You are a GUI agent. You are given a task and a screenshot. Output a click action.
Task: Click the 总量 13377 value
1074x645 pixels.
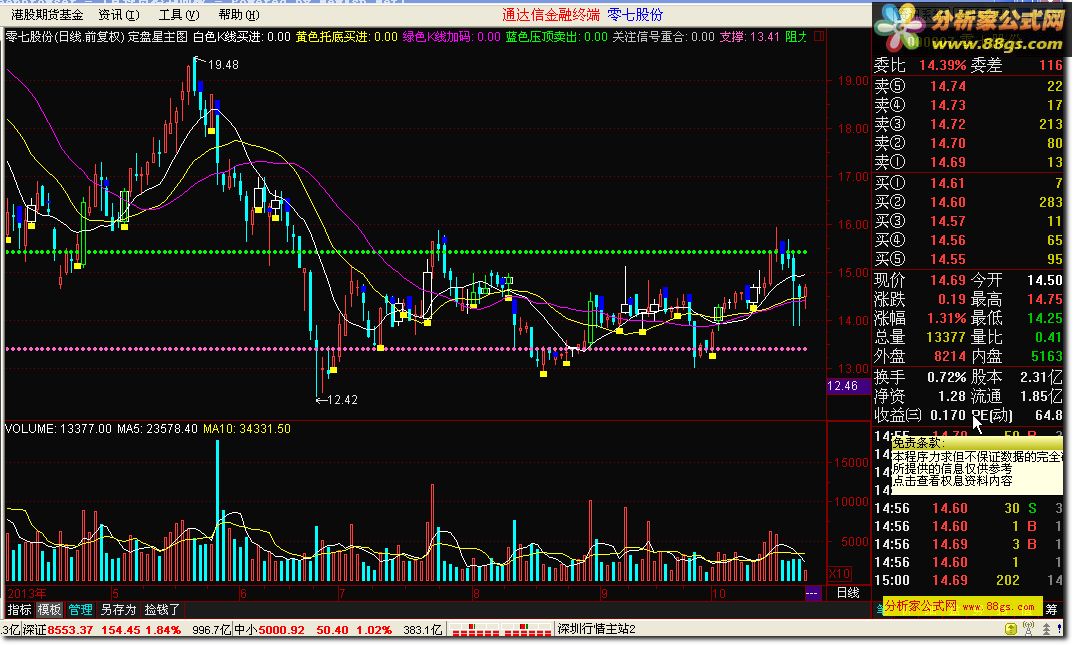tap(945, 338)
